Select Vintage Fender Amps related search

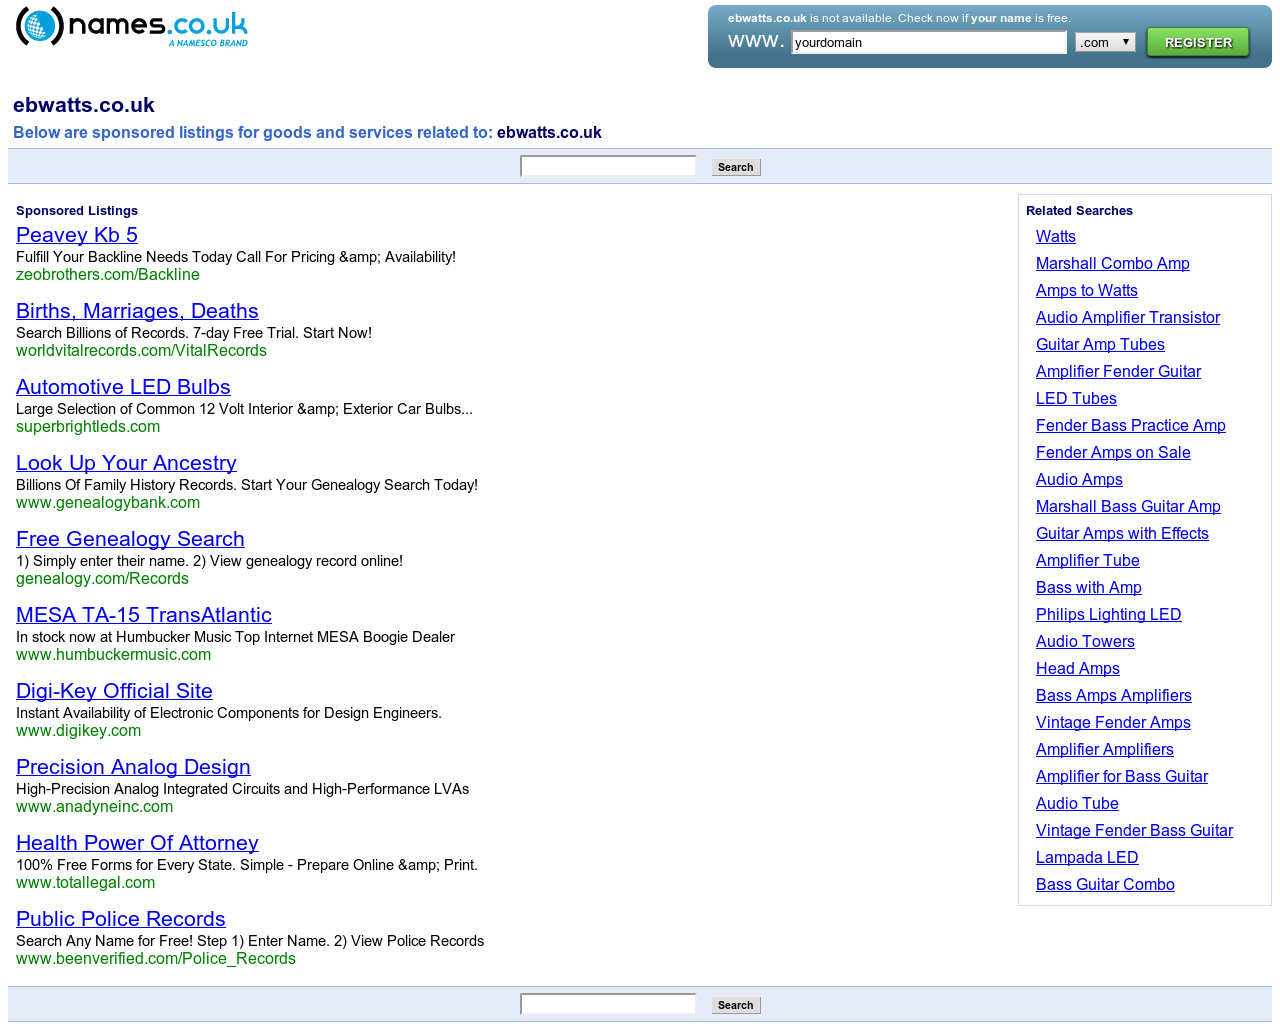[x=1113, y=723]
